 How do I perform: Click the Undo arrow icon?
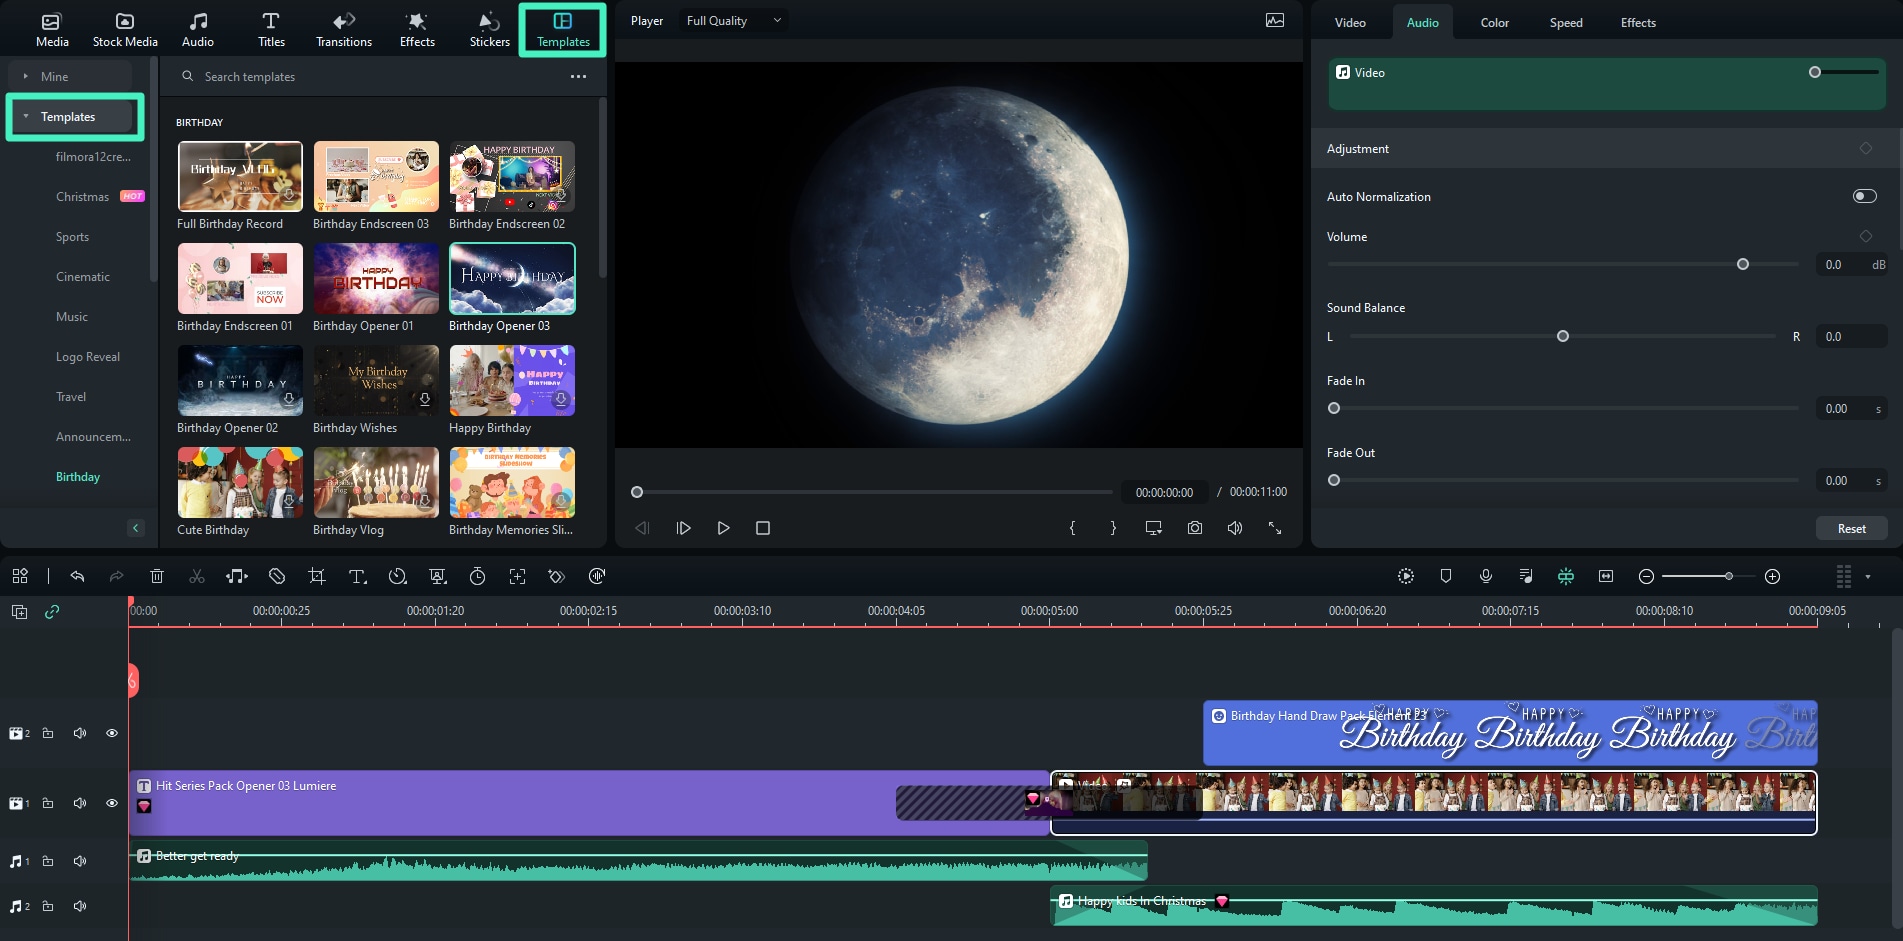[78, 576]
